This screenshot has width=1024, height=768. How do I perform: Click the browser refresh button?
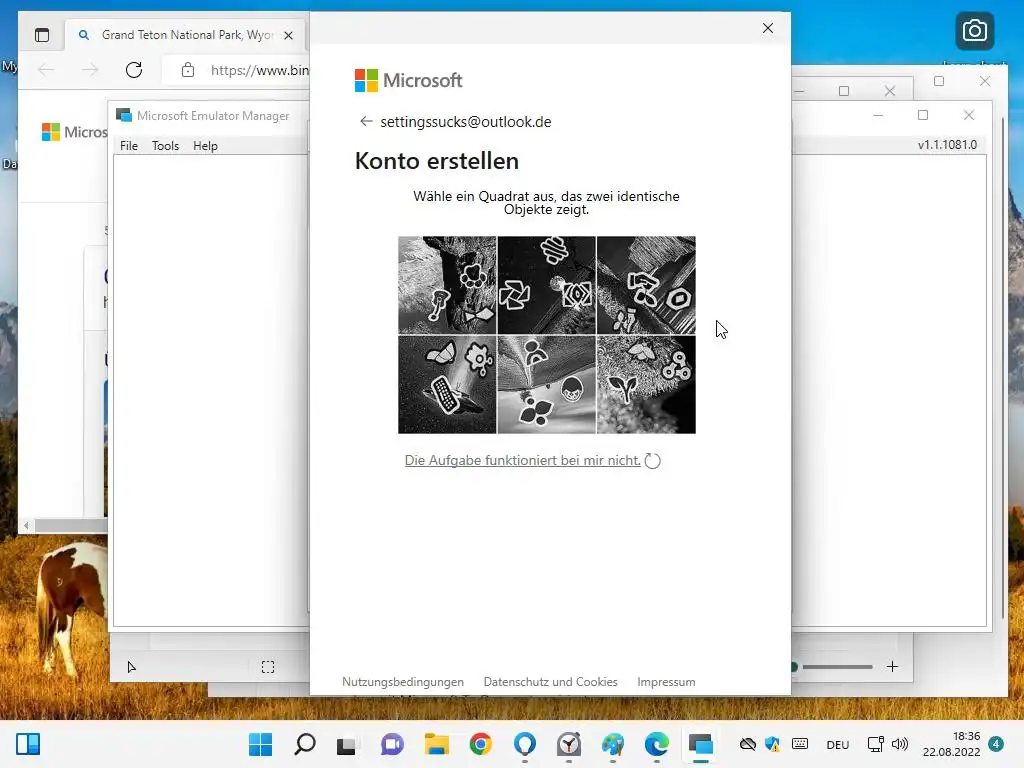click(x=134, y=70)
